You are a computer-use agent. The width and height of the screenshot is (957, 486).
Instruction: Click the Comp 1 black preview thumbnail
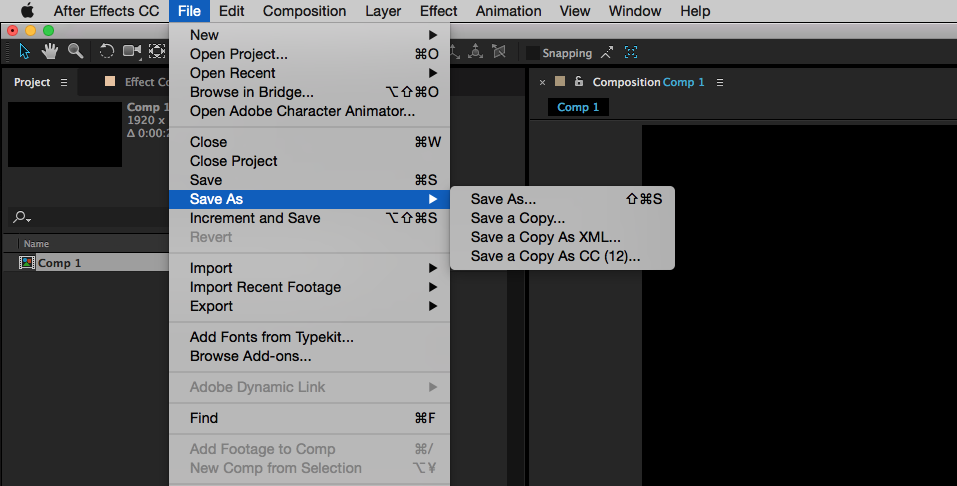click(x=65, y=134)
